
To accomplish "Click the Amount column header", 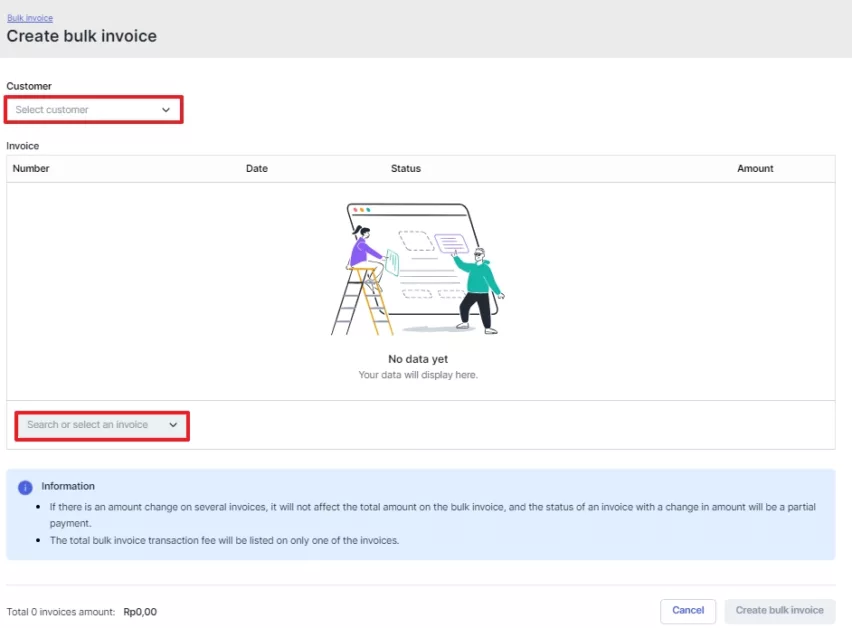I will coord(755,168).
